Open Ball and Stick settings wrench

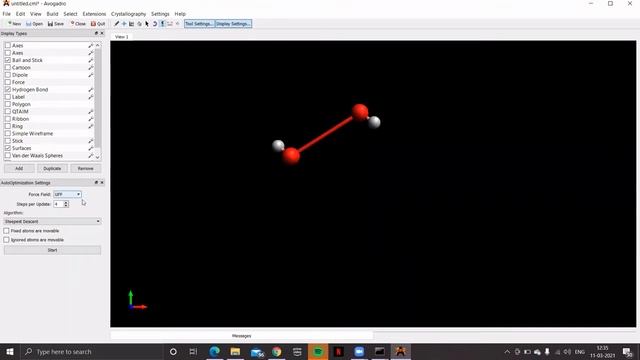coord(91,60)
